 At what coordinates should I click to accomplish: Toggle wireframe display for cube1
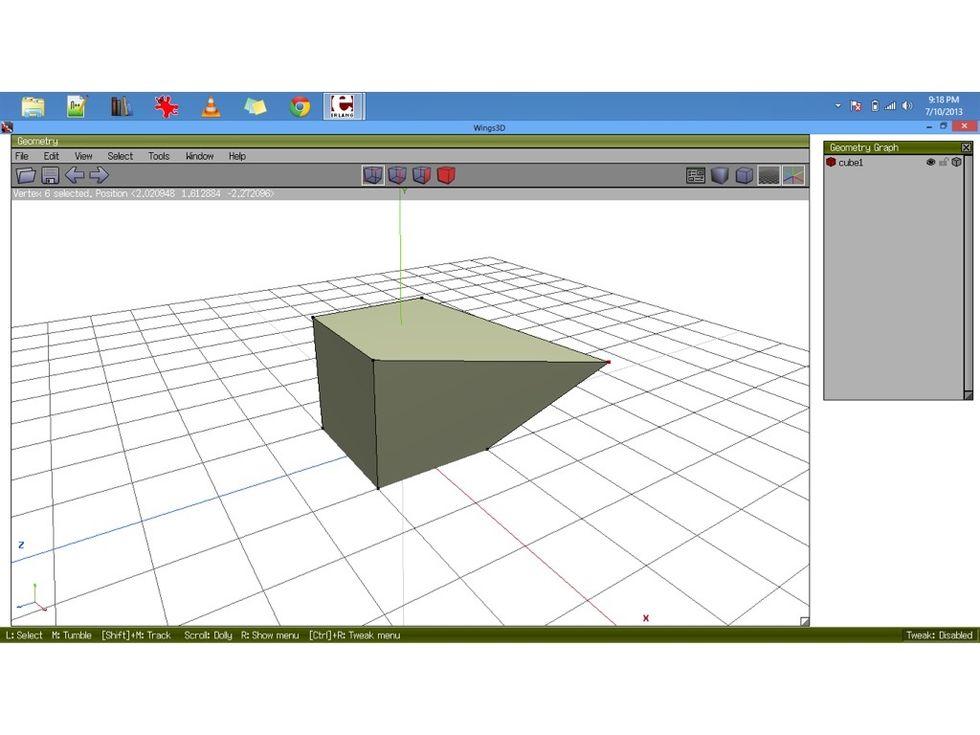pyautogui.click(x=956, y=161)
